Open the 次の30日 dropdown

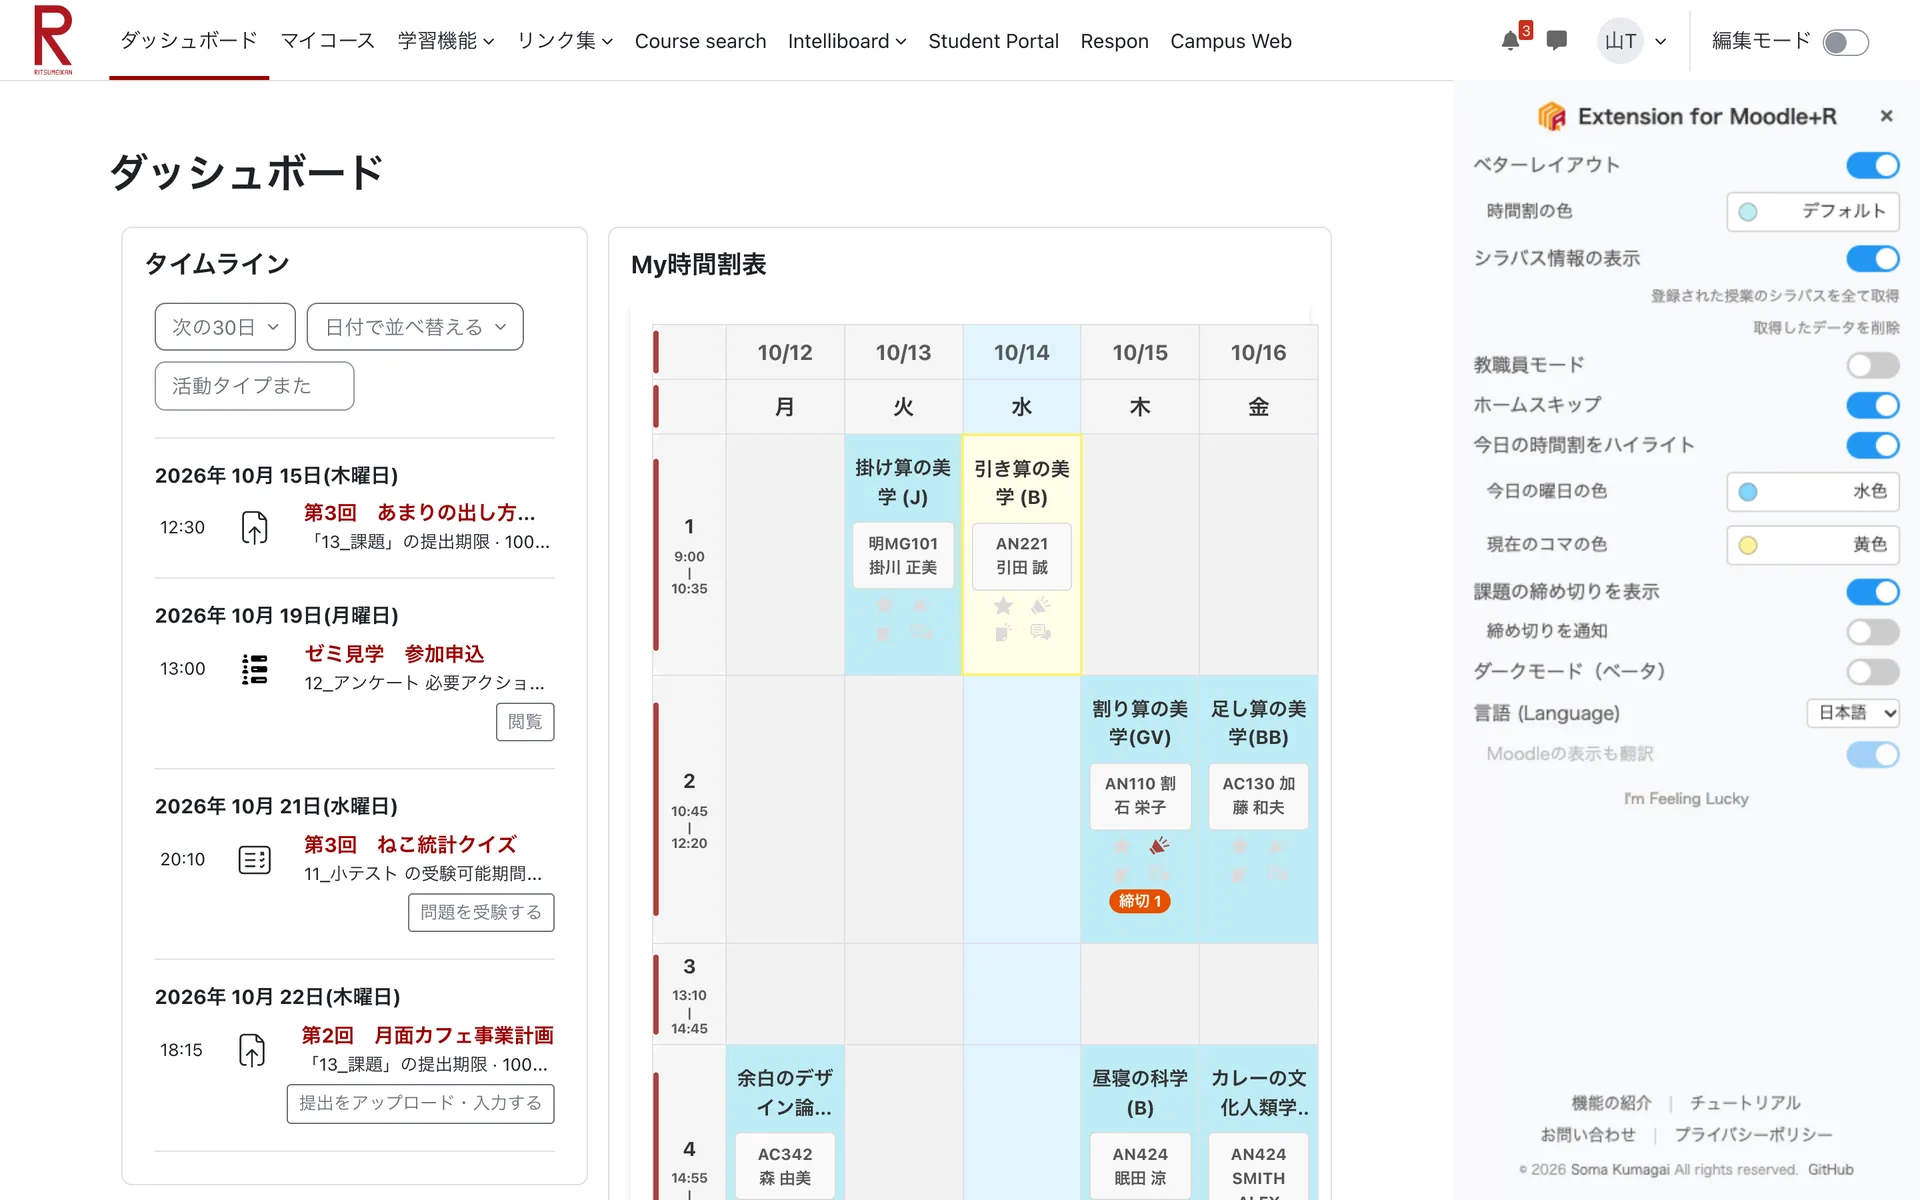225,327
